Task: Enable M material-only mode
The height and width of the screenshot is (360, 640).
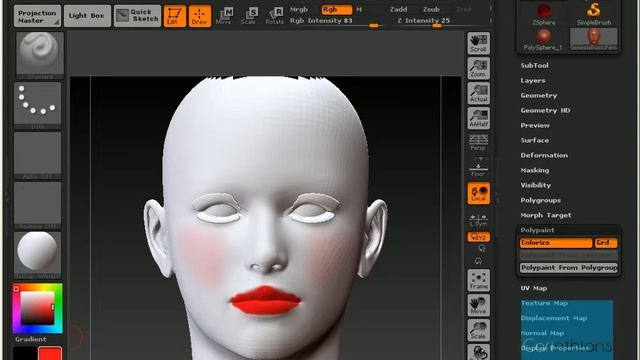Action: tap(359, 9)
